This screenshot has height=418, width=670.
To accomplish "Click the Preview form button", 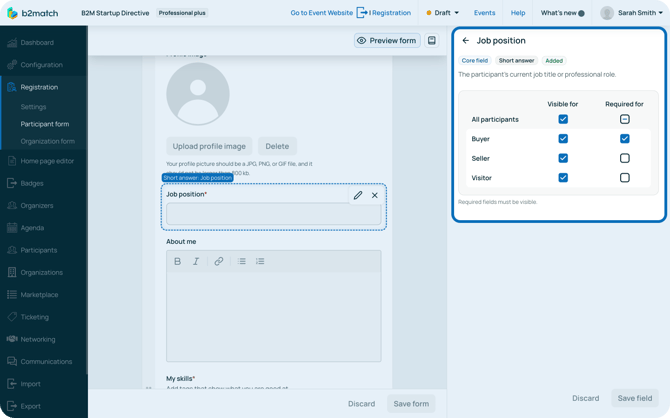I will pyautogui.click(x=387, y=41).
